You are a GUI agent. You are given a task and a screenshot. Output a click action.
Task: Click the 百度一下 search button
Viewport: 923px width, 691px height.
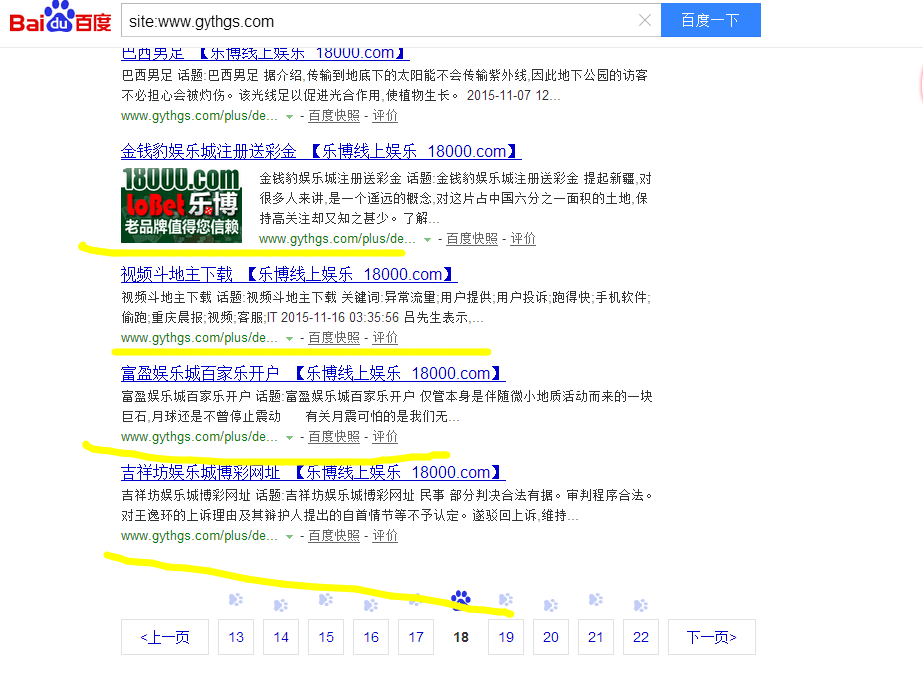[x=710, y=20]
